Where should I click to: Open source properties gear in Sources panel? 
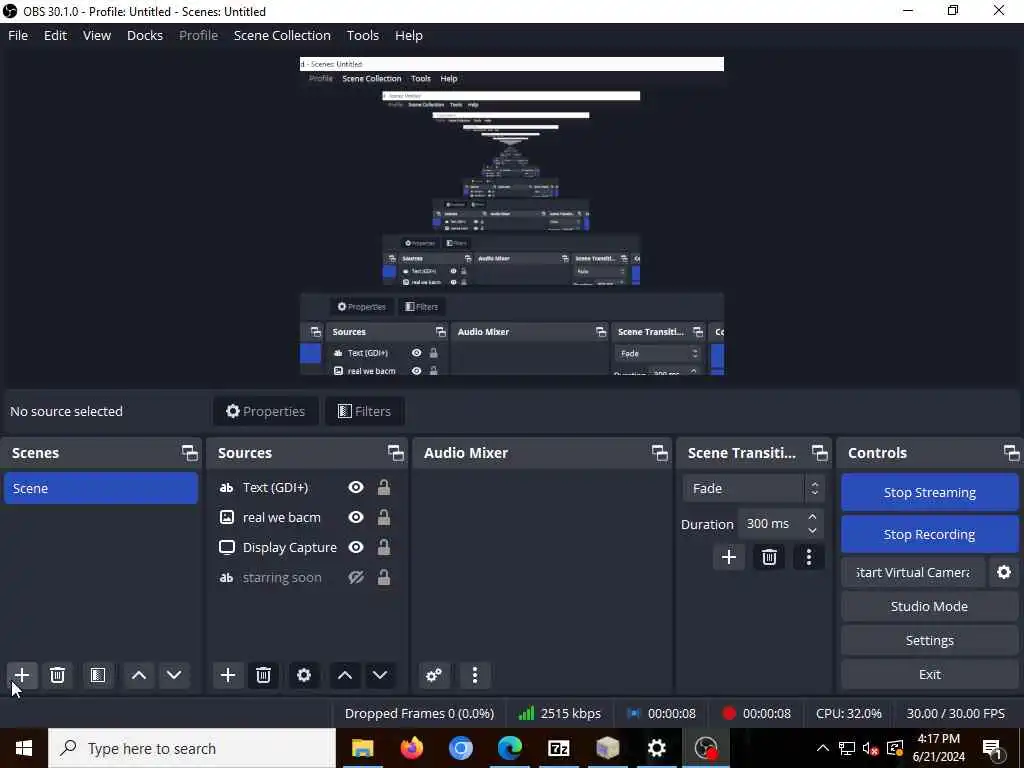tap(304, 675)
